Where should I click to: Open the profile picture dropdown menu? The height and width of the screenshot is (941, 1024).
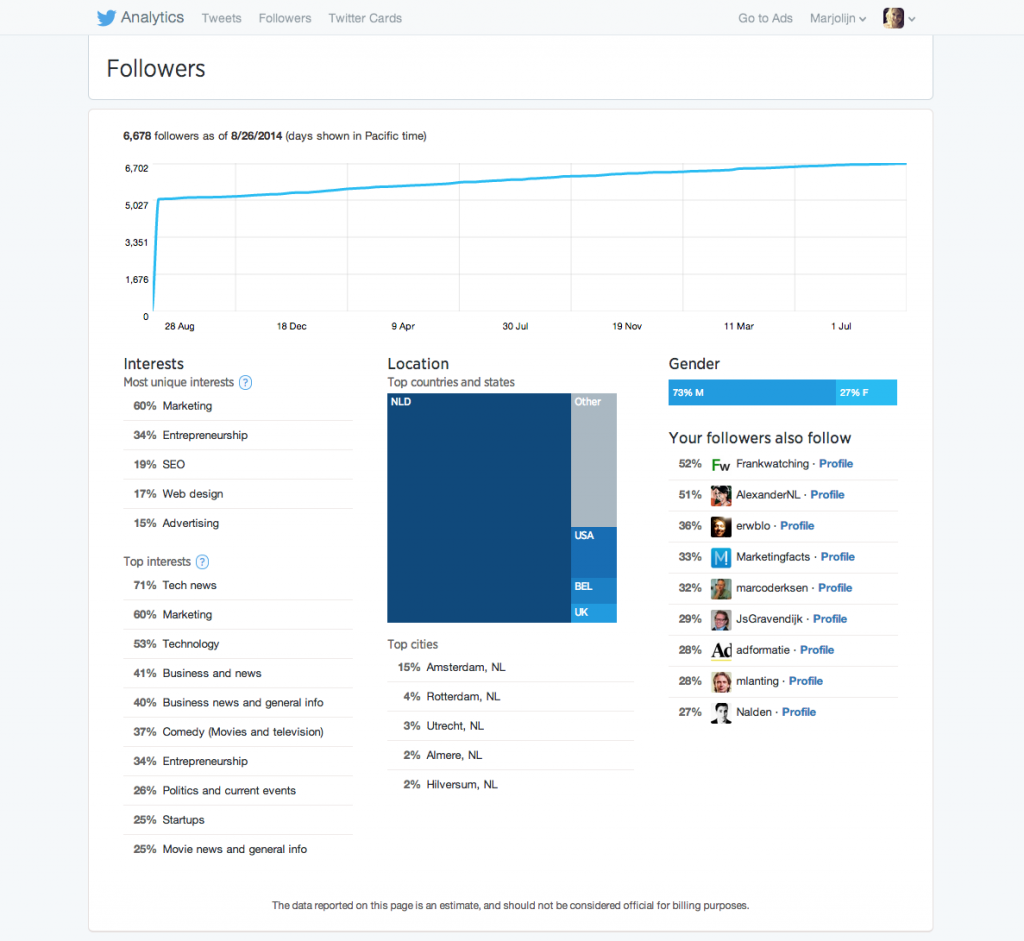(899, 18)
